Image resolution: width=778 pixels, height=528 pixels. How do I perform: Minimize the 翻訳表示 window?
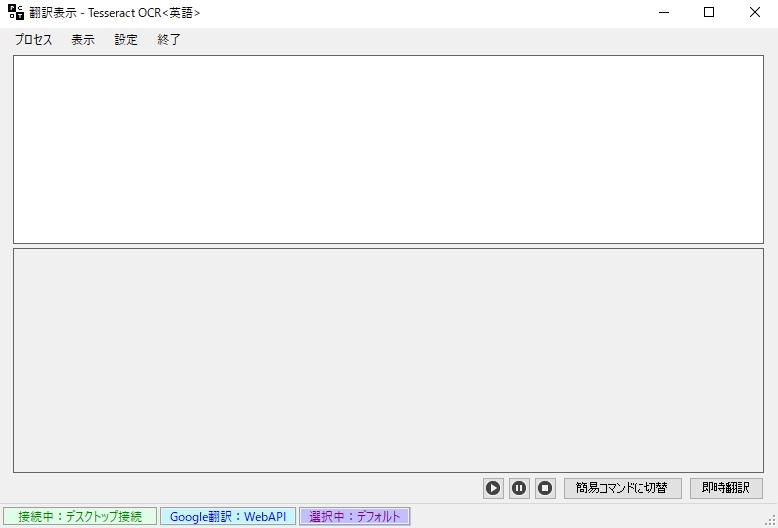click(x=663, y=12)
